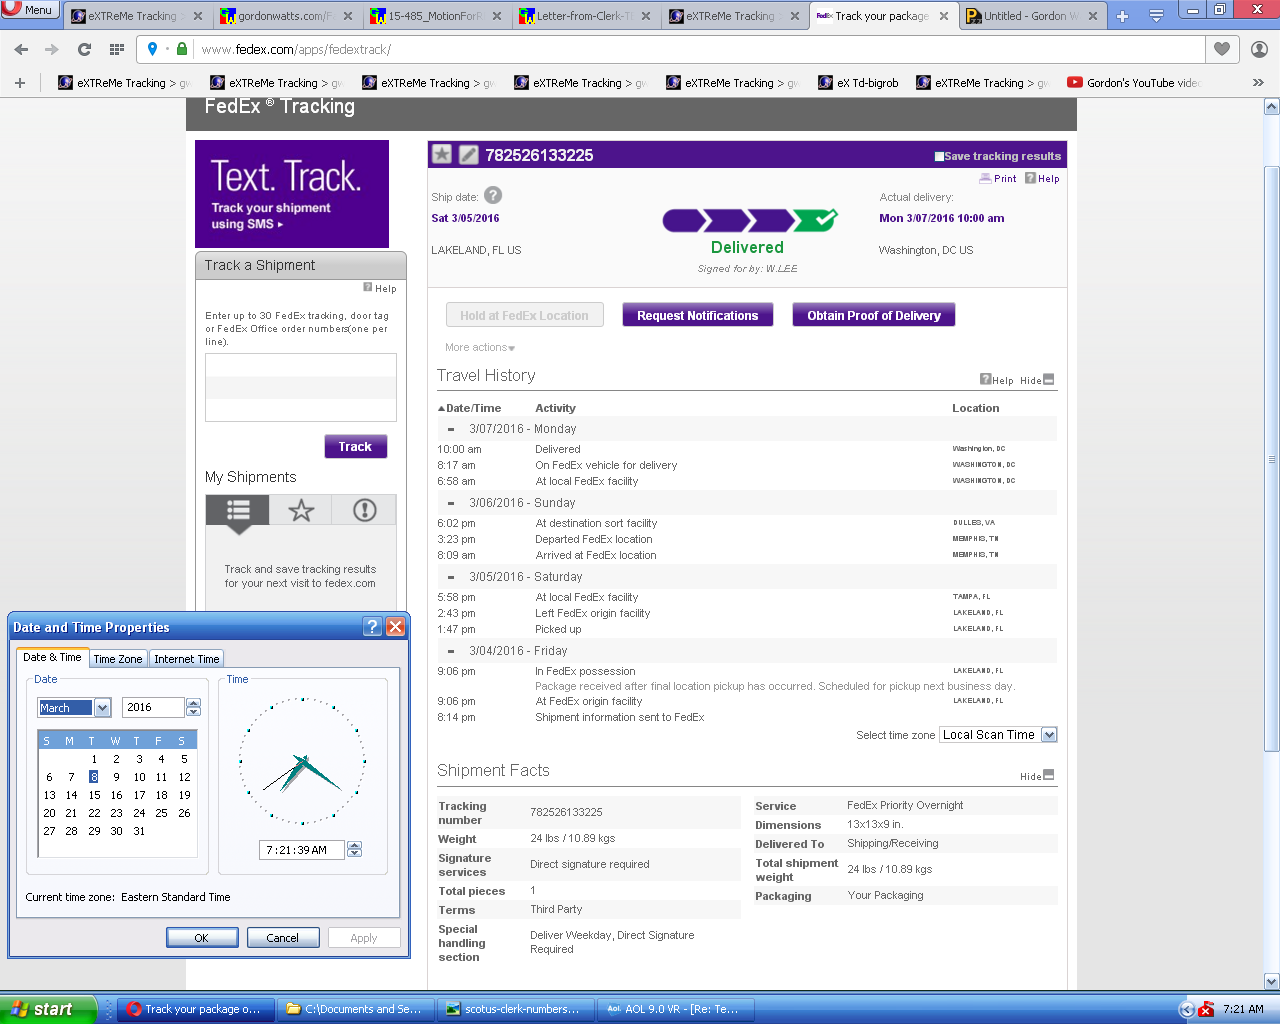Hide the Shipment Facts section
This screenshot has height=1024, width=1280.
1037,776
